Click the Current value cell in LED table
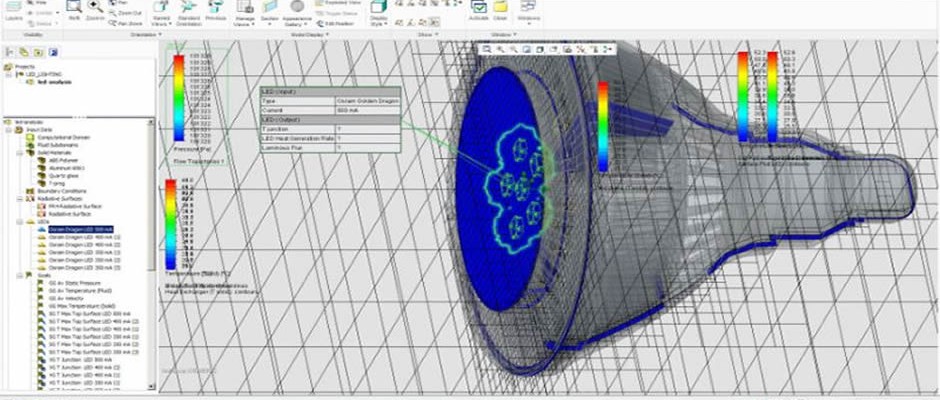940x400 pixels. (x=368, y=110)
